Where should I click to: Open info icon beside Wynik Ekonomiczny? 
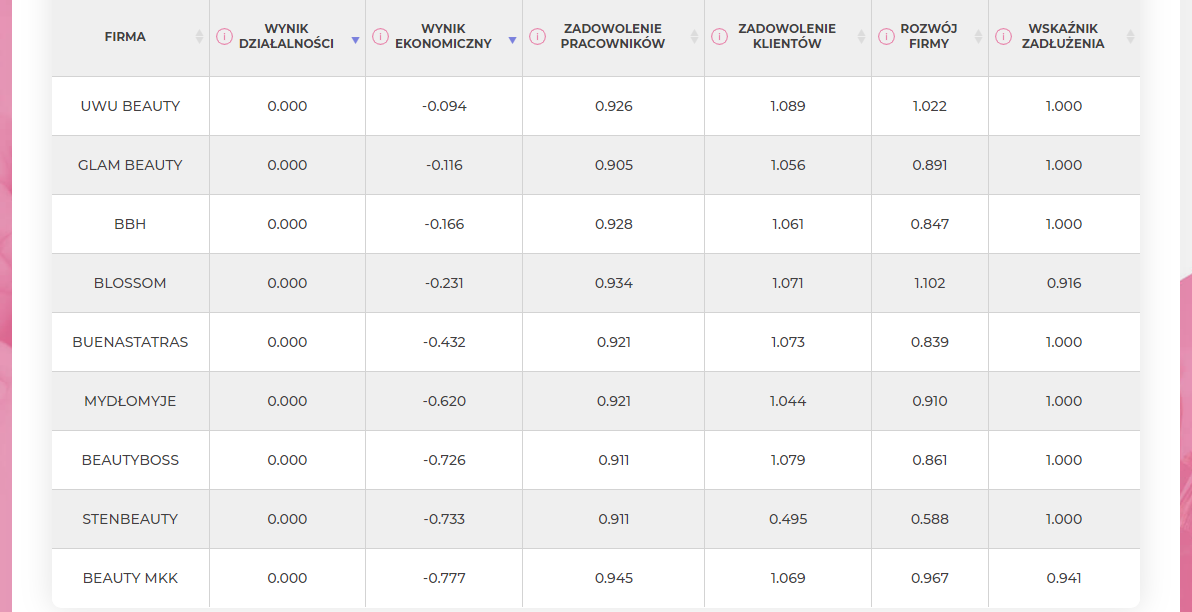tap(381, 36)
